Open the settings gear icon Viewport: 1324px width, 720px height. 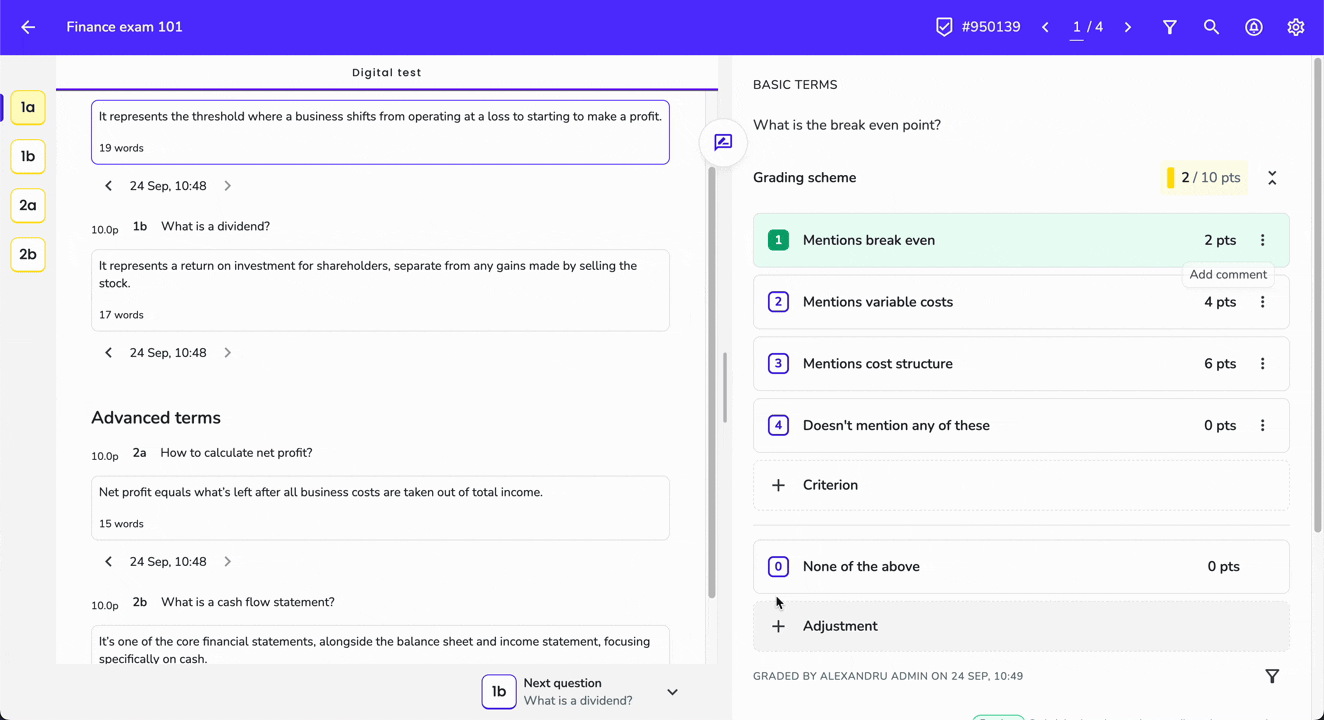click(x=1295, y=27)
